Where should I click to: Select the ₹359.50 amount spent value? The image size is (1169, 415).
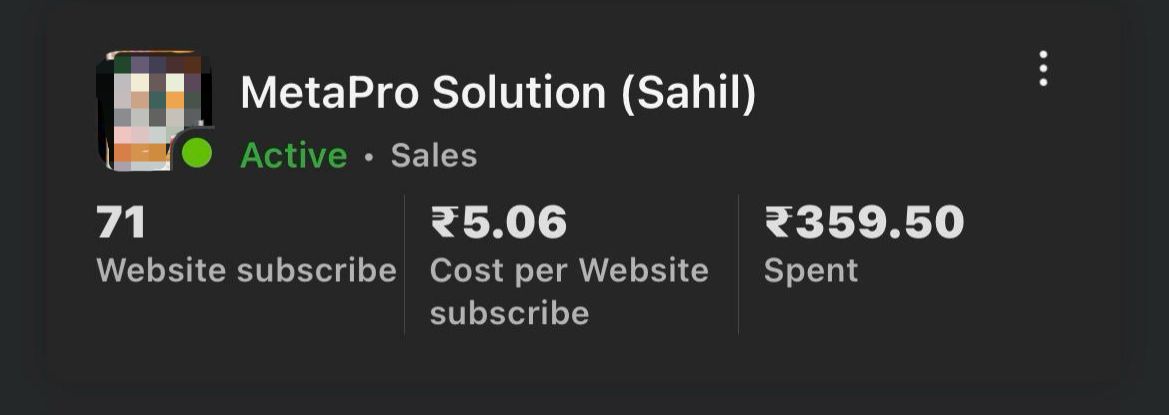pos(863,222)
